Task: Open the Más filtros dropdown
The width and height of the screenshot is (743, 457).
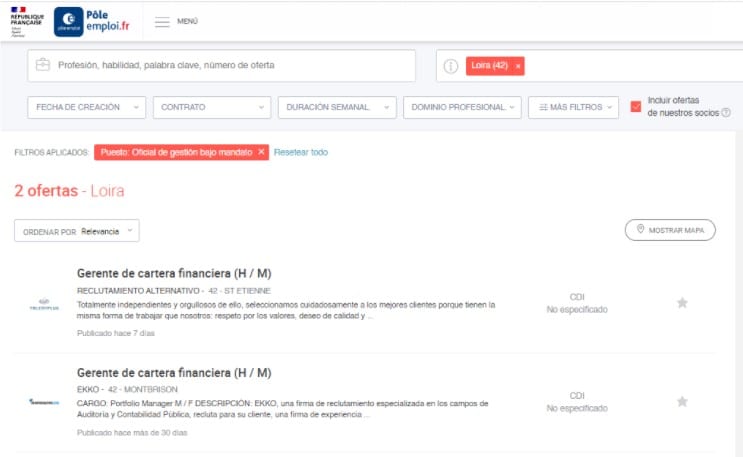Action: pyautogui.click(x=573, y=107)
